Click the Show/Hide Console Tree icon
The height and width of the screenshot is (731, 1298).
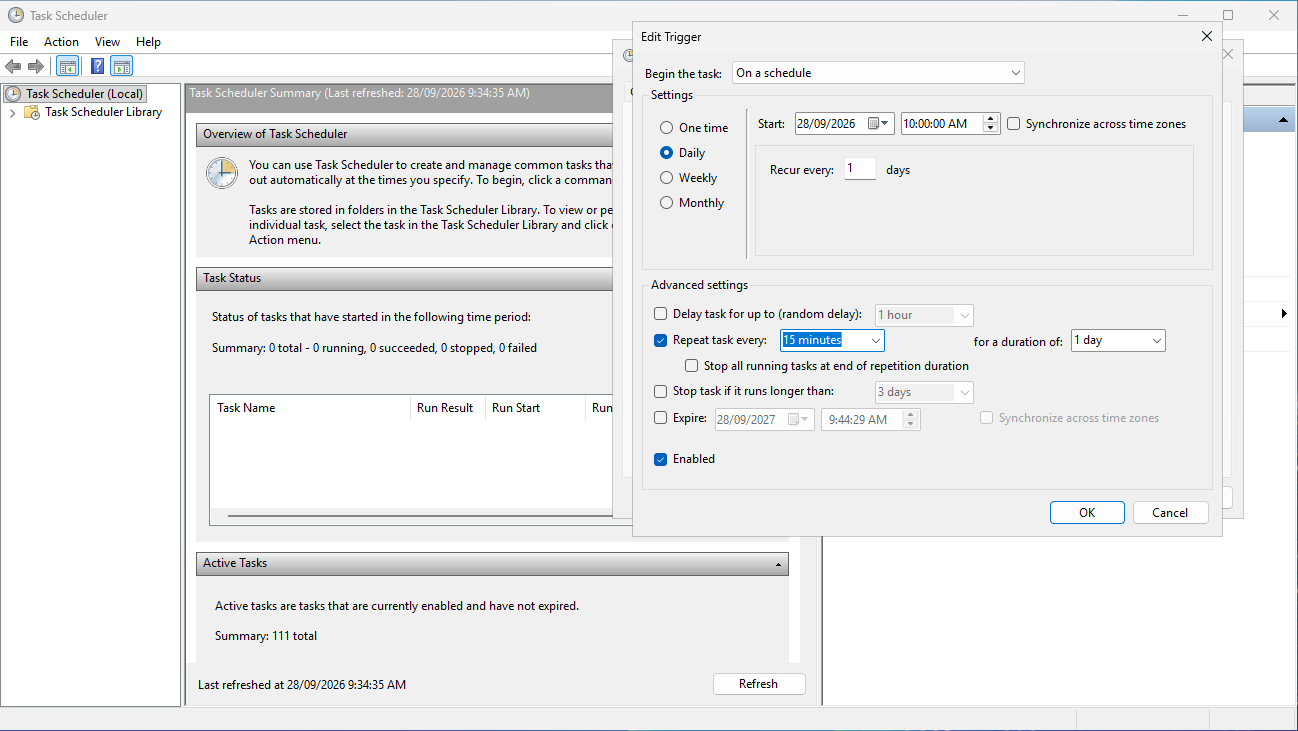click(68, 67)
